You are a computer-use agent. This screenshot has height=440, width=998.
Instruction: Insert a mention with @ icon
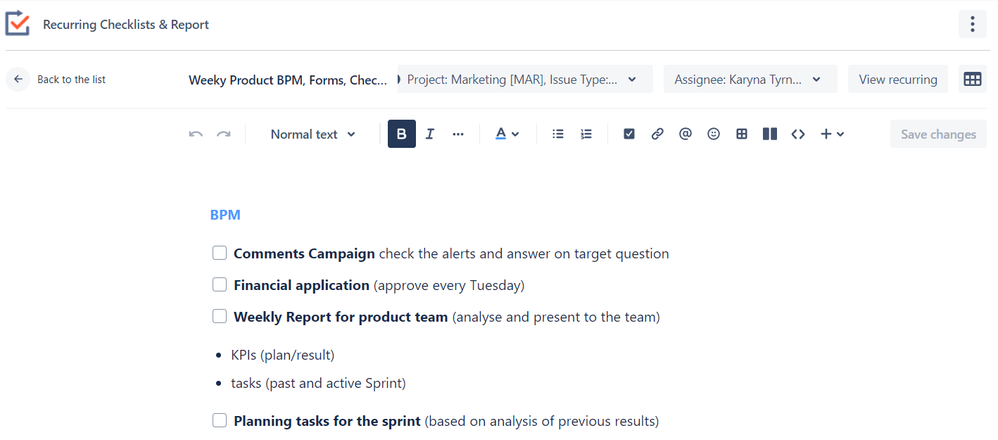tap(685, 134)
